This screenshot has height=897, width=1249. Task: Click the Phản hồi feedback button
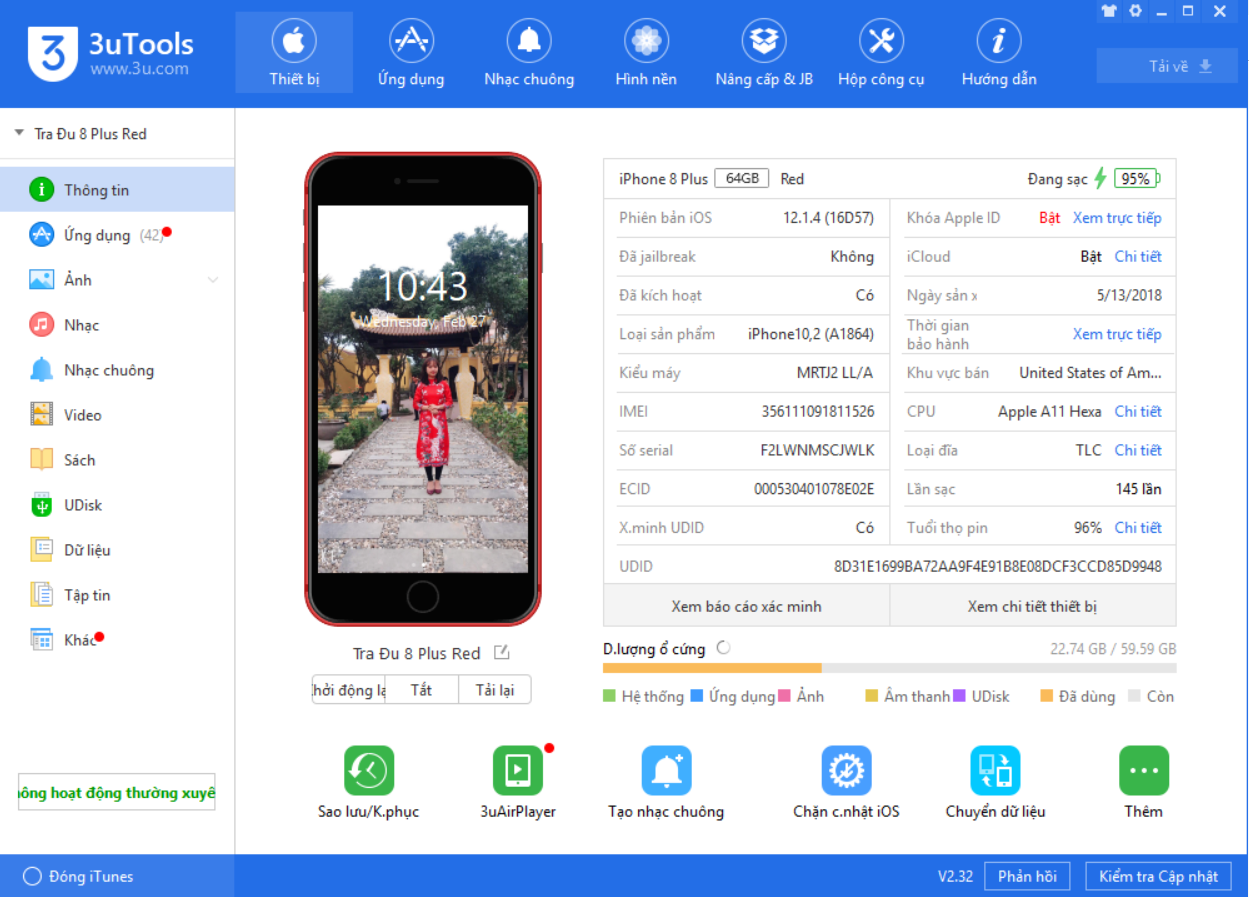(x=1027, y=876)
